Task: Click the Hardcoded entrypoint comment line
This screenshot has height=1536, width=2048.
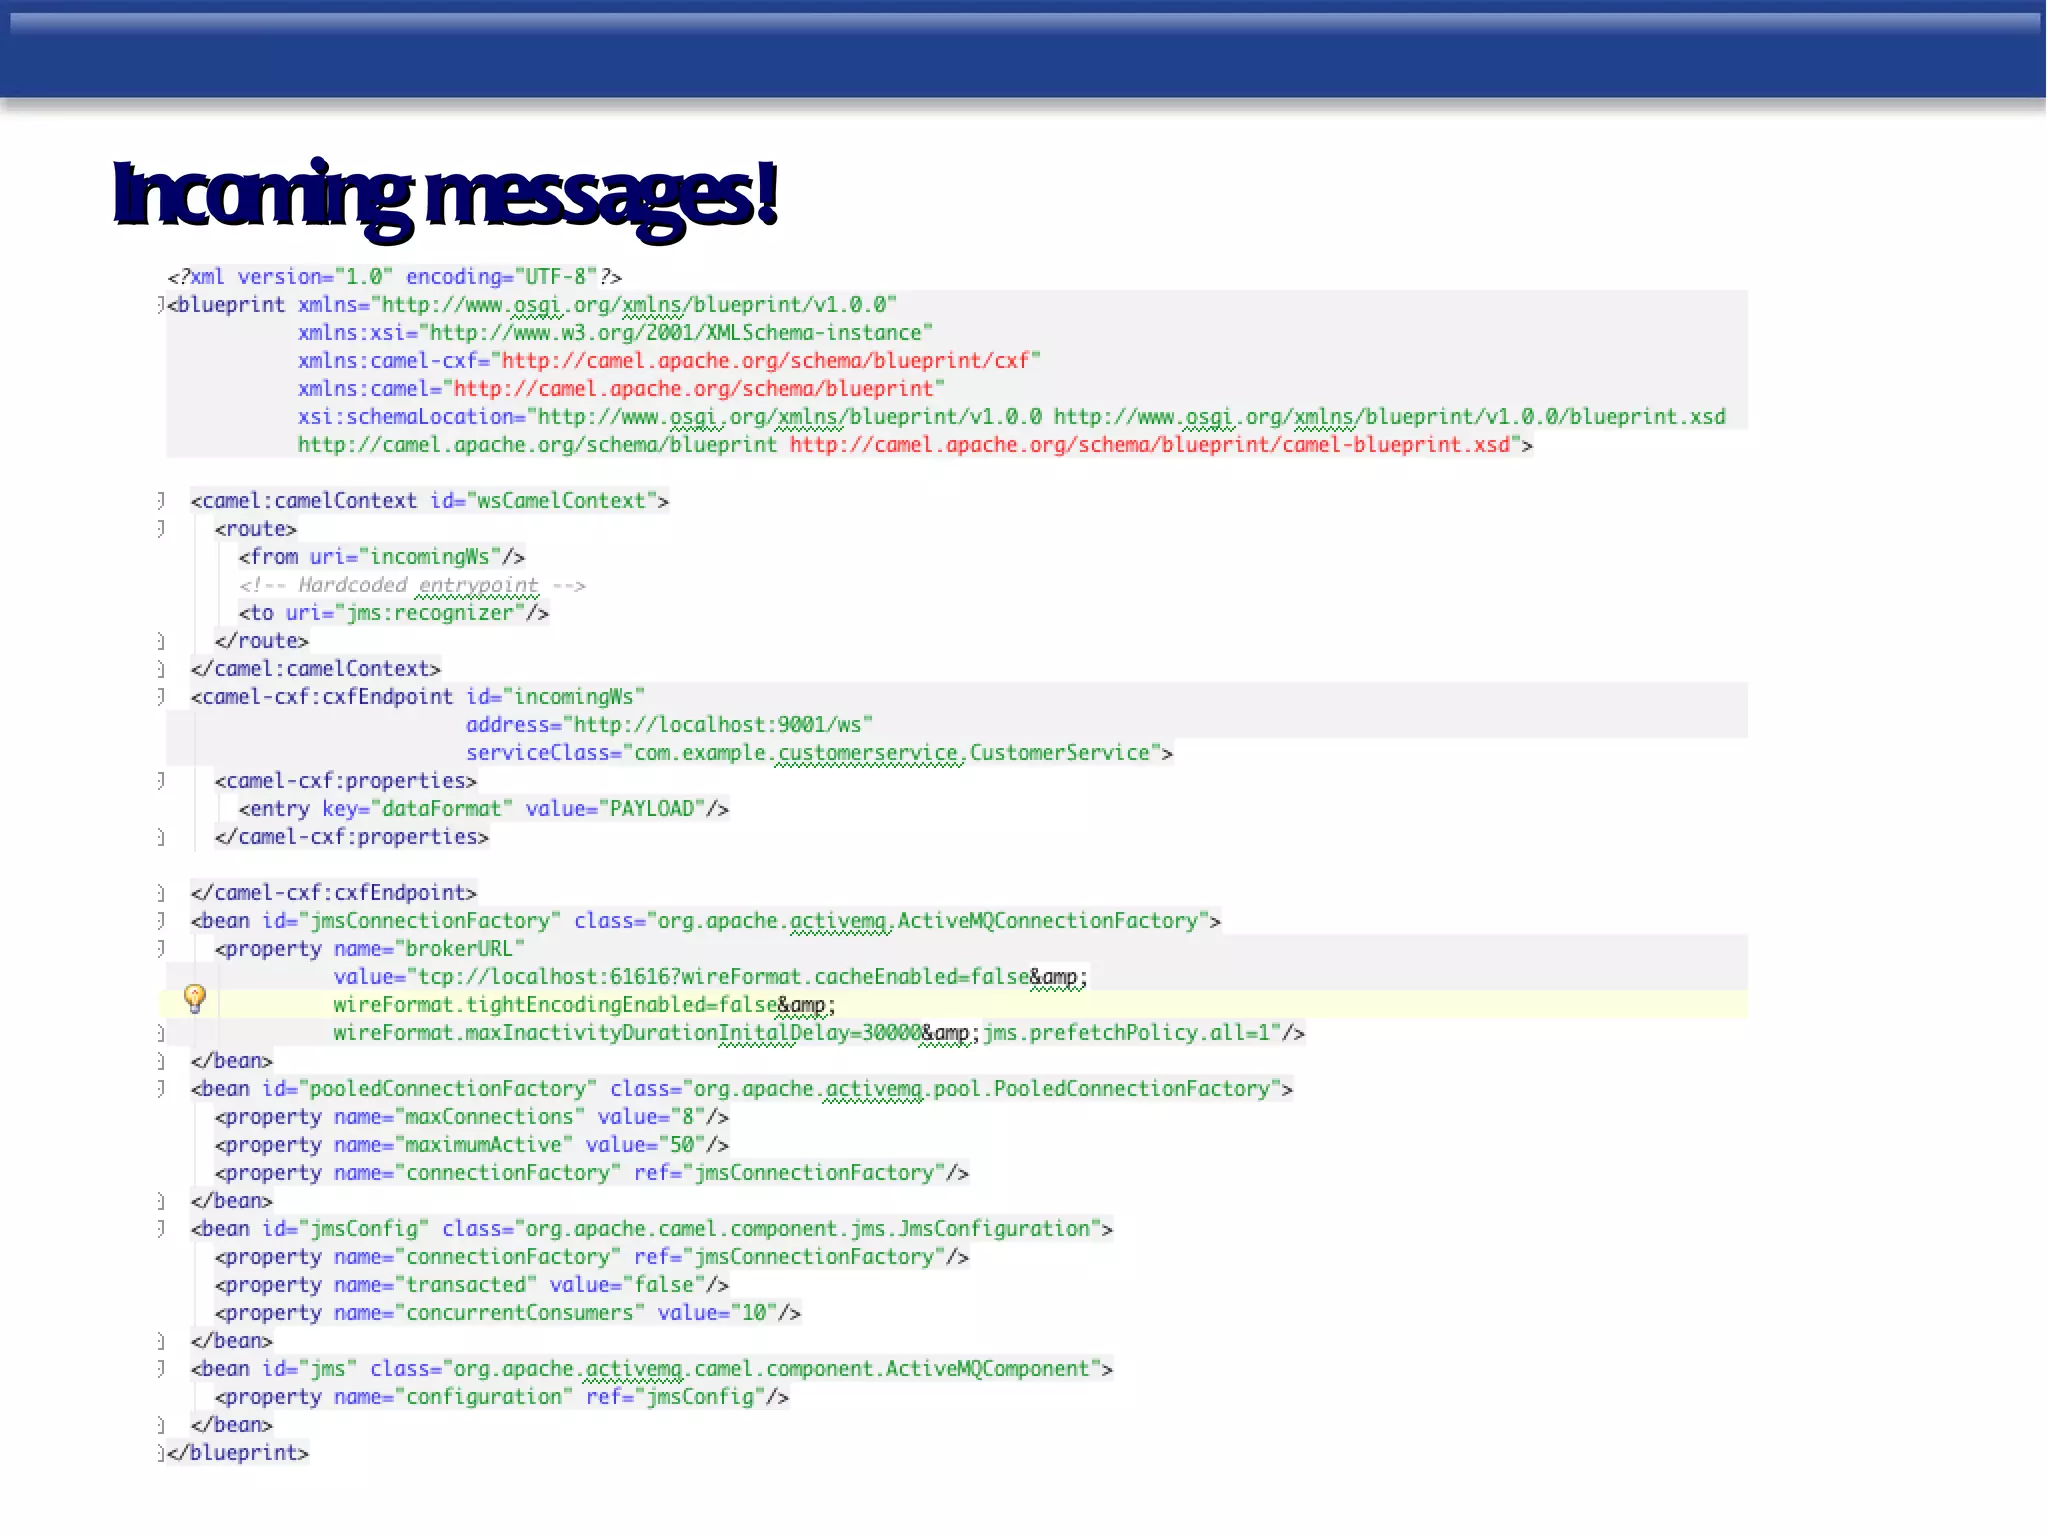Action: [x=412, y=585]
